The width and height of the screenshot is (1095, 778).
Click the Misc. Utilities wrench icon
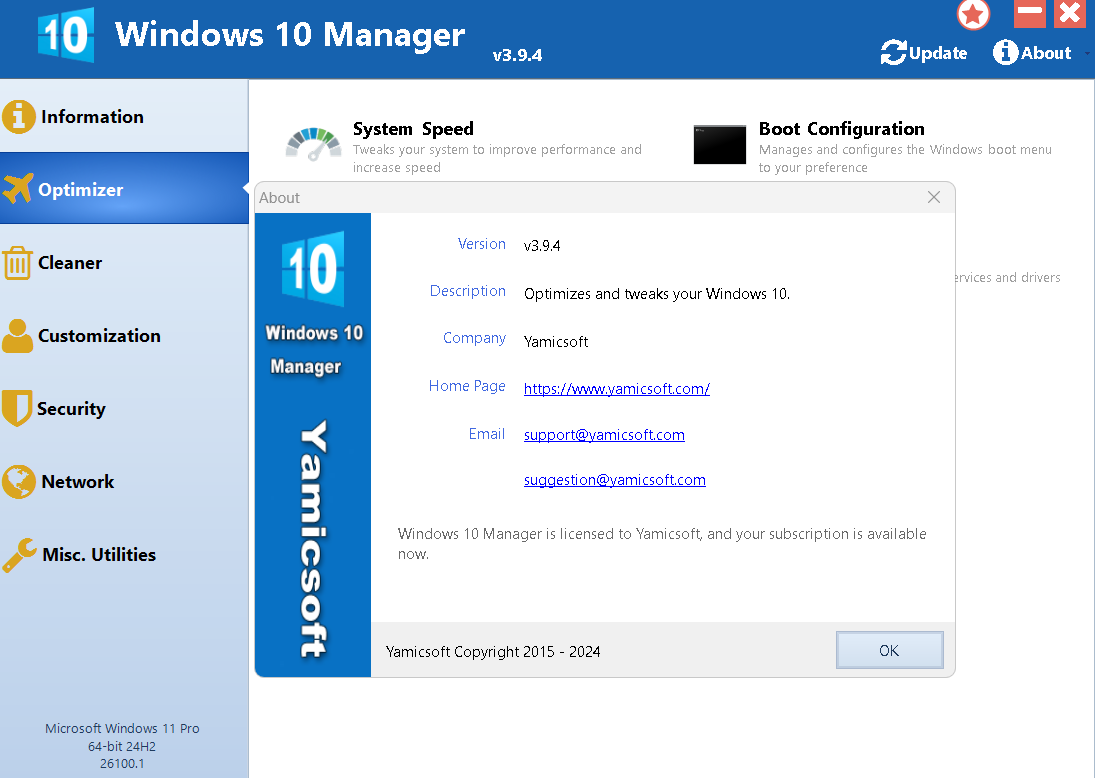19,555
